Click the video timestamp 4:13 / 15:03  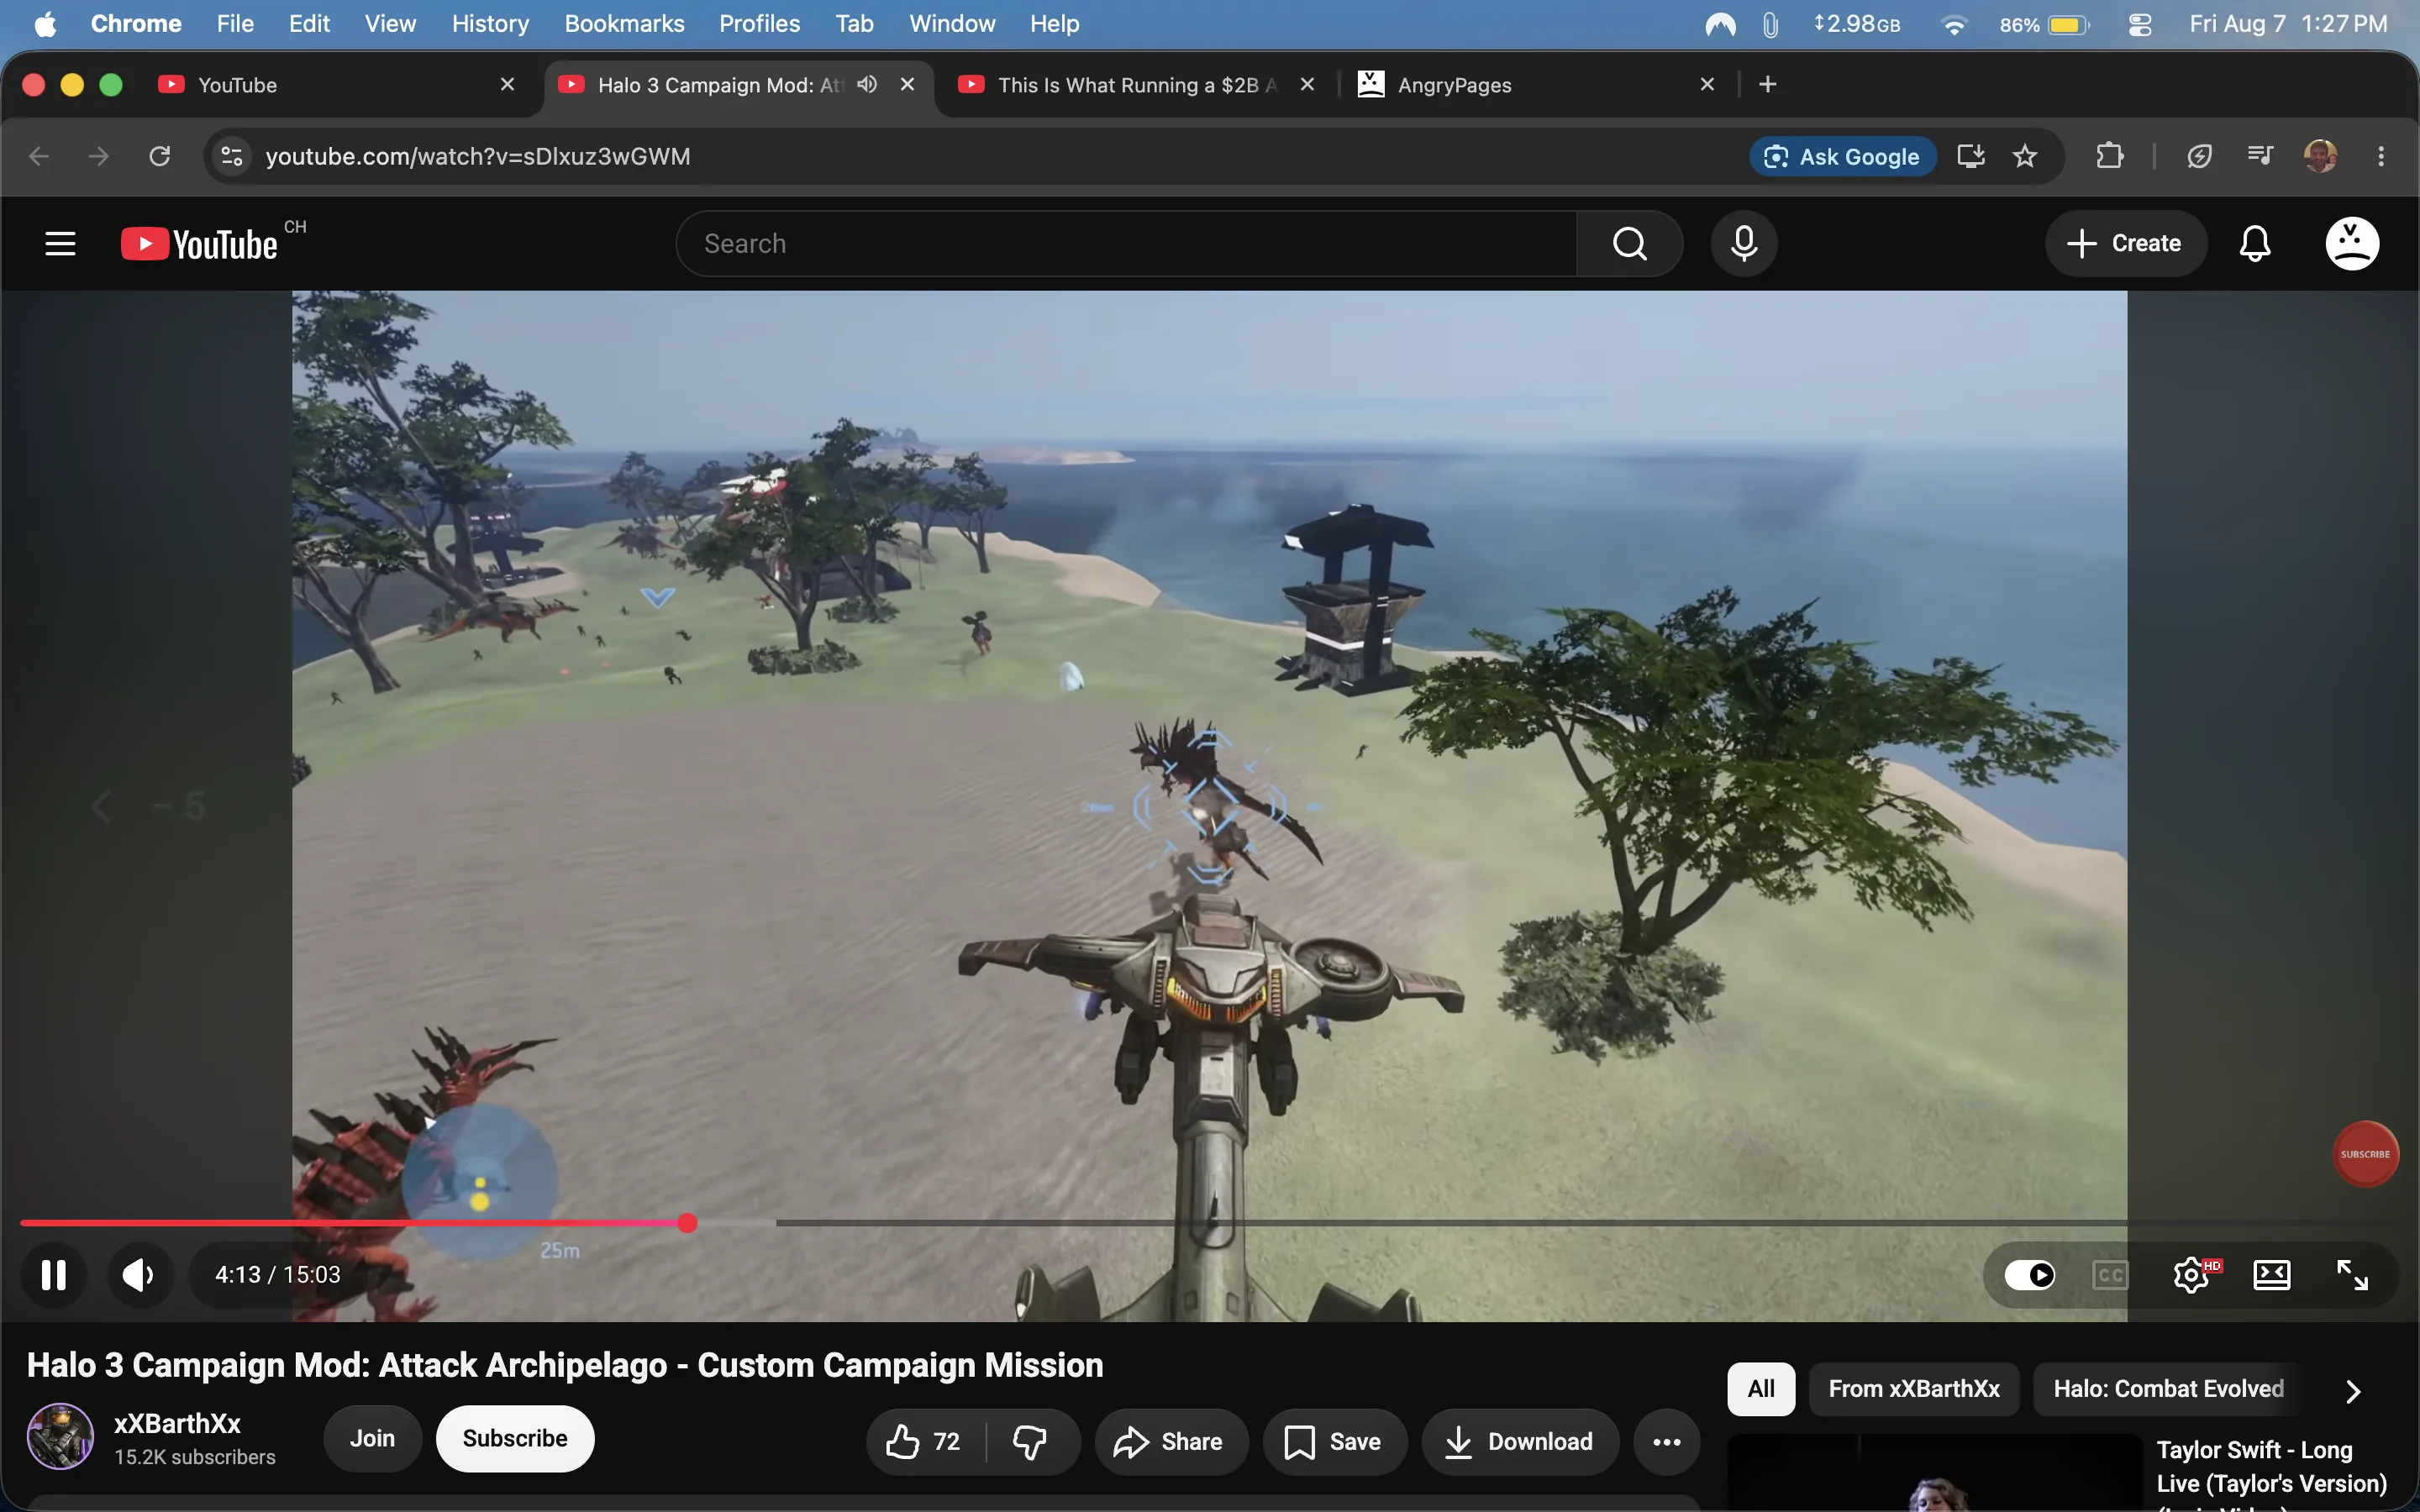click(x=277, y=1274)
